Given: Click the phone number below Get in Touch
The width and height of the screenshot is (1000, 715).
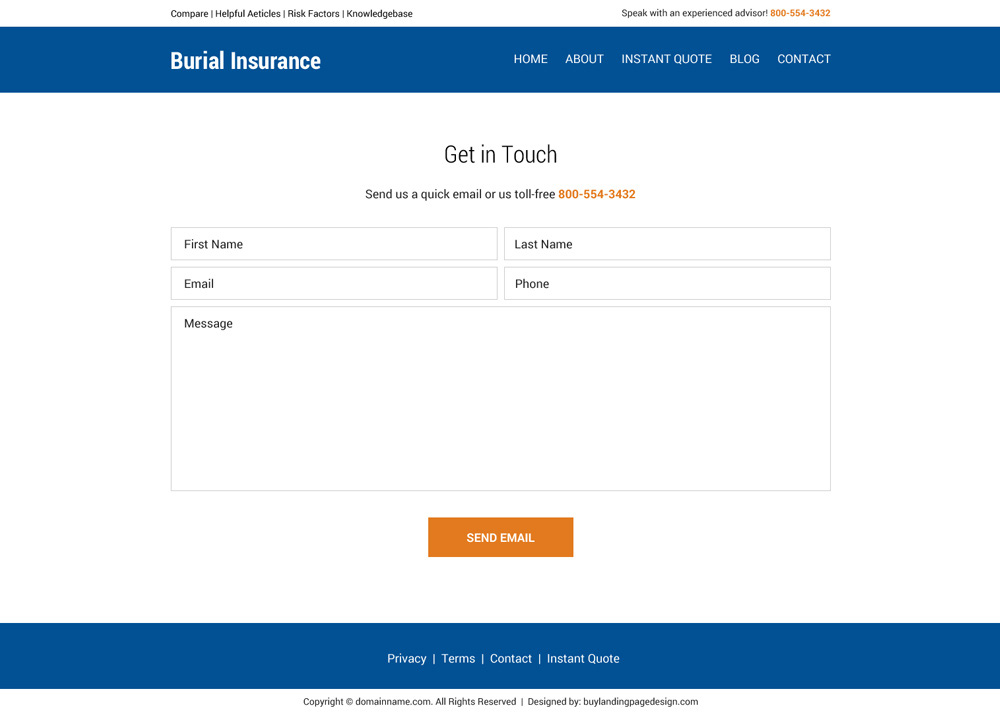Looking at the screenshot, I should (596, 194).
